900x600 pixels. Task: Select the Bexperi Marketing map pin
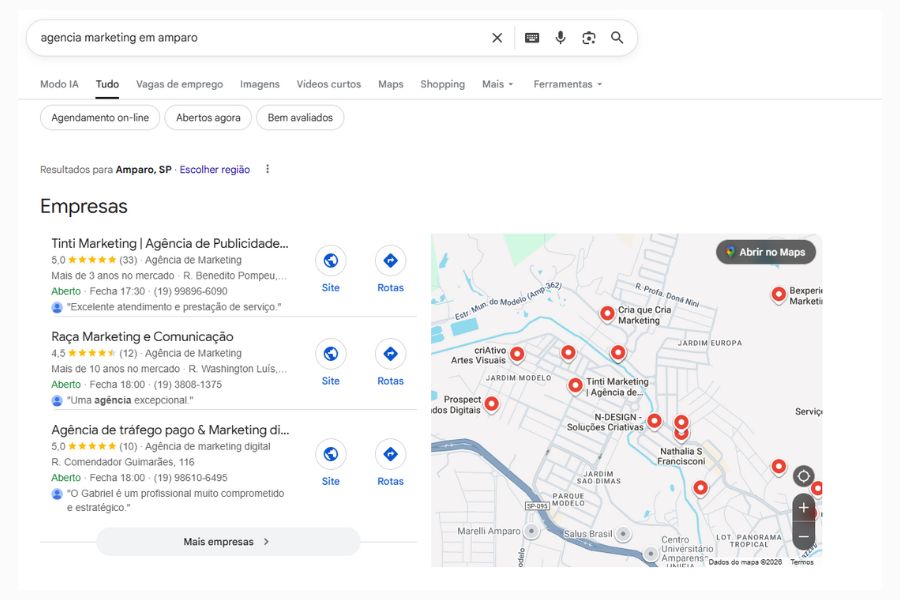click(x=778, y=295)
